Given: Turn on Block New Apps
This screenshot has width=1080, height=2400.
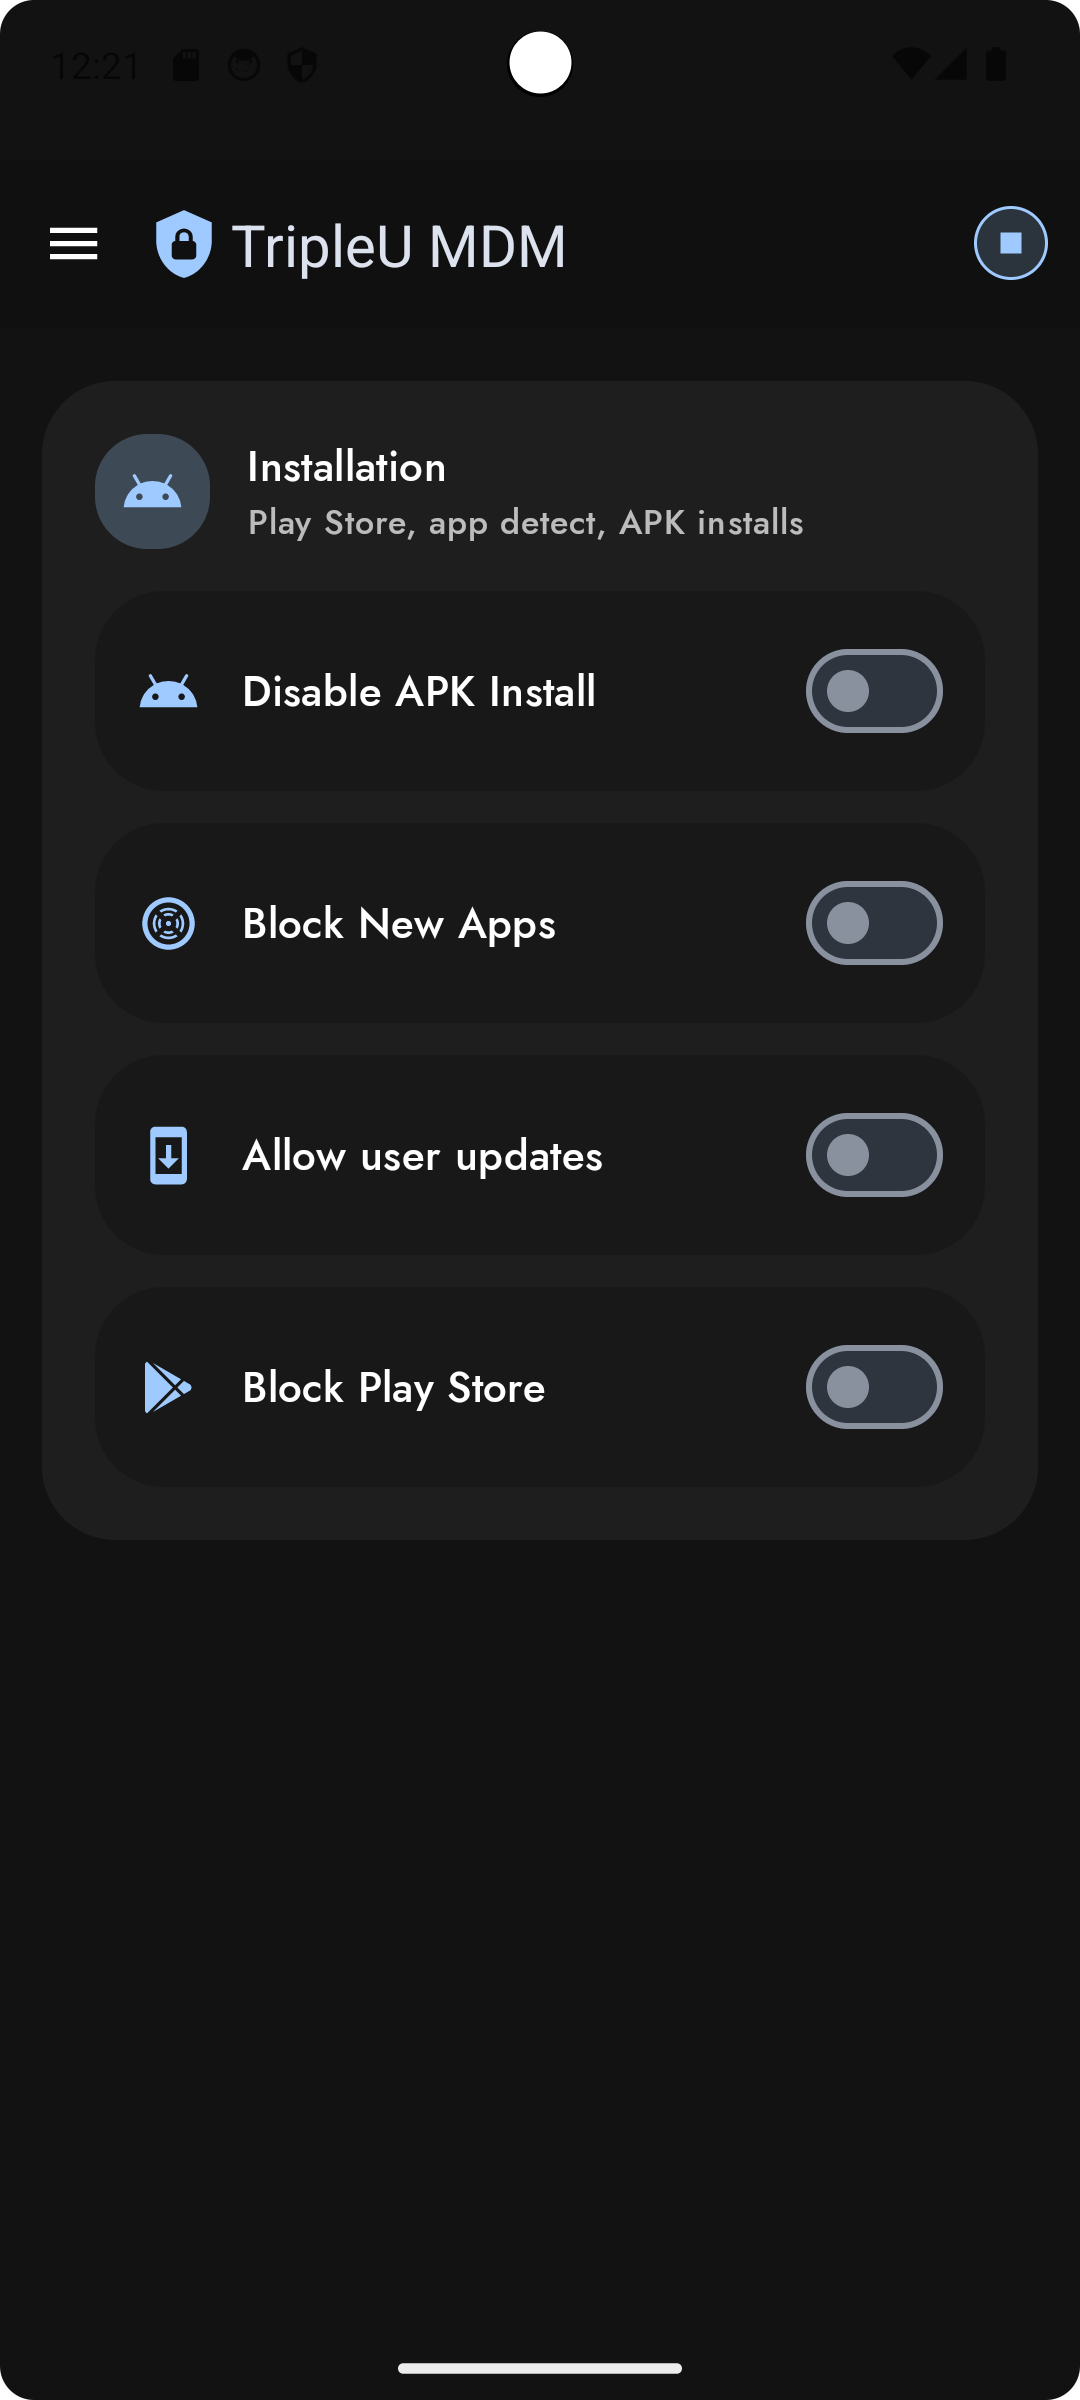Looking at the screenshot, I should pyautogui.click(x=873, y=923).
